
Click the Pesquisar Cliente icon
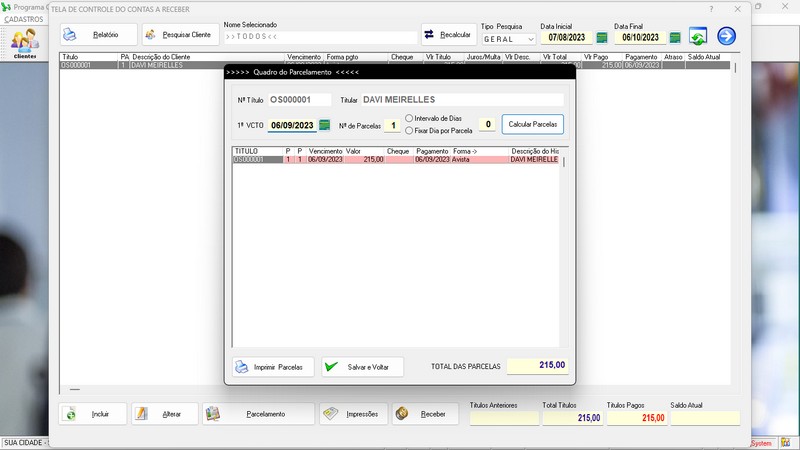coord(150,35)
